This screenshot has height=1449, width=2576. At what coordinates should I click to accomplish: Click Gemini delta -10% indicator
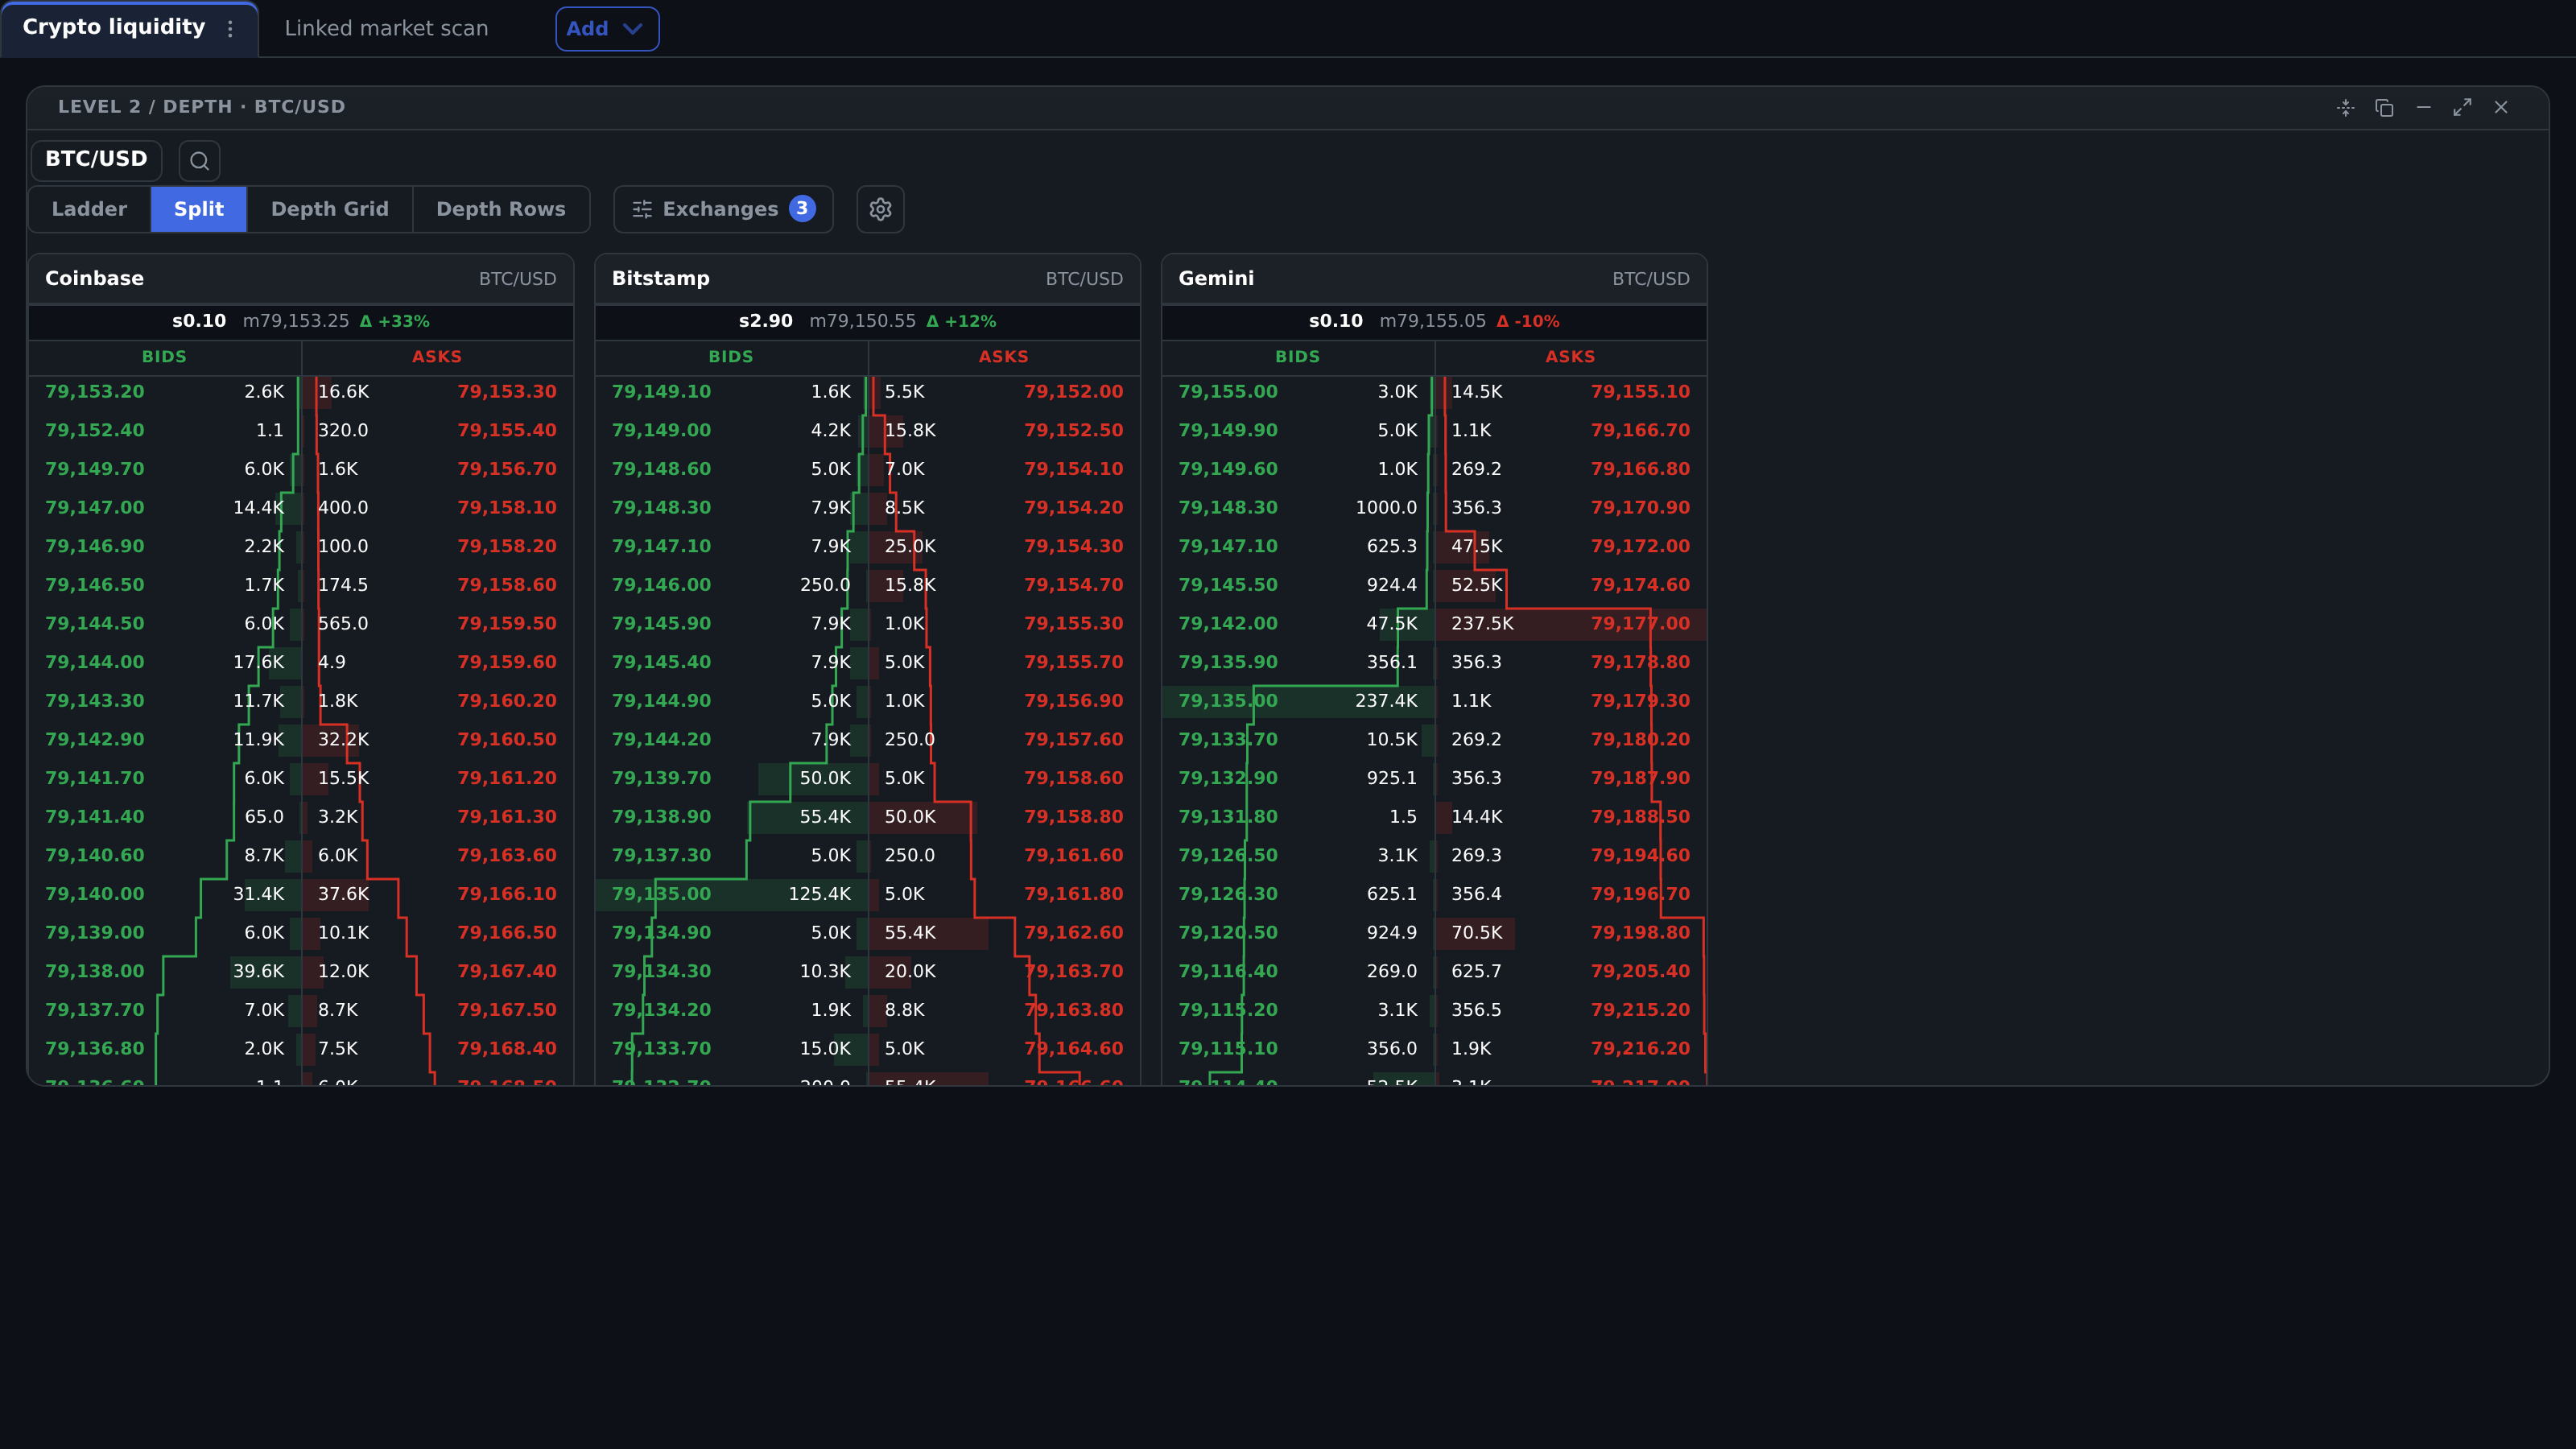[1528, 321]
